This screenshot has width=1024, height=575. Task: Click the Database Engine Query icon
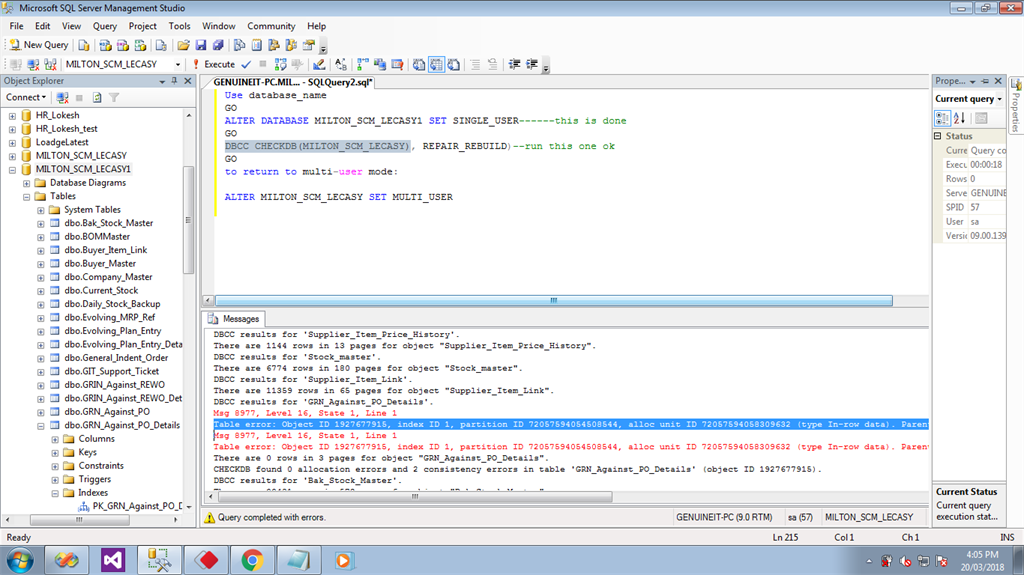(84, 45)
